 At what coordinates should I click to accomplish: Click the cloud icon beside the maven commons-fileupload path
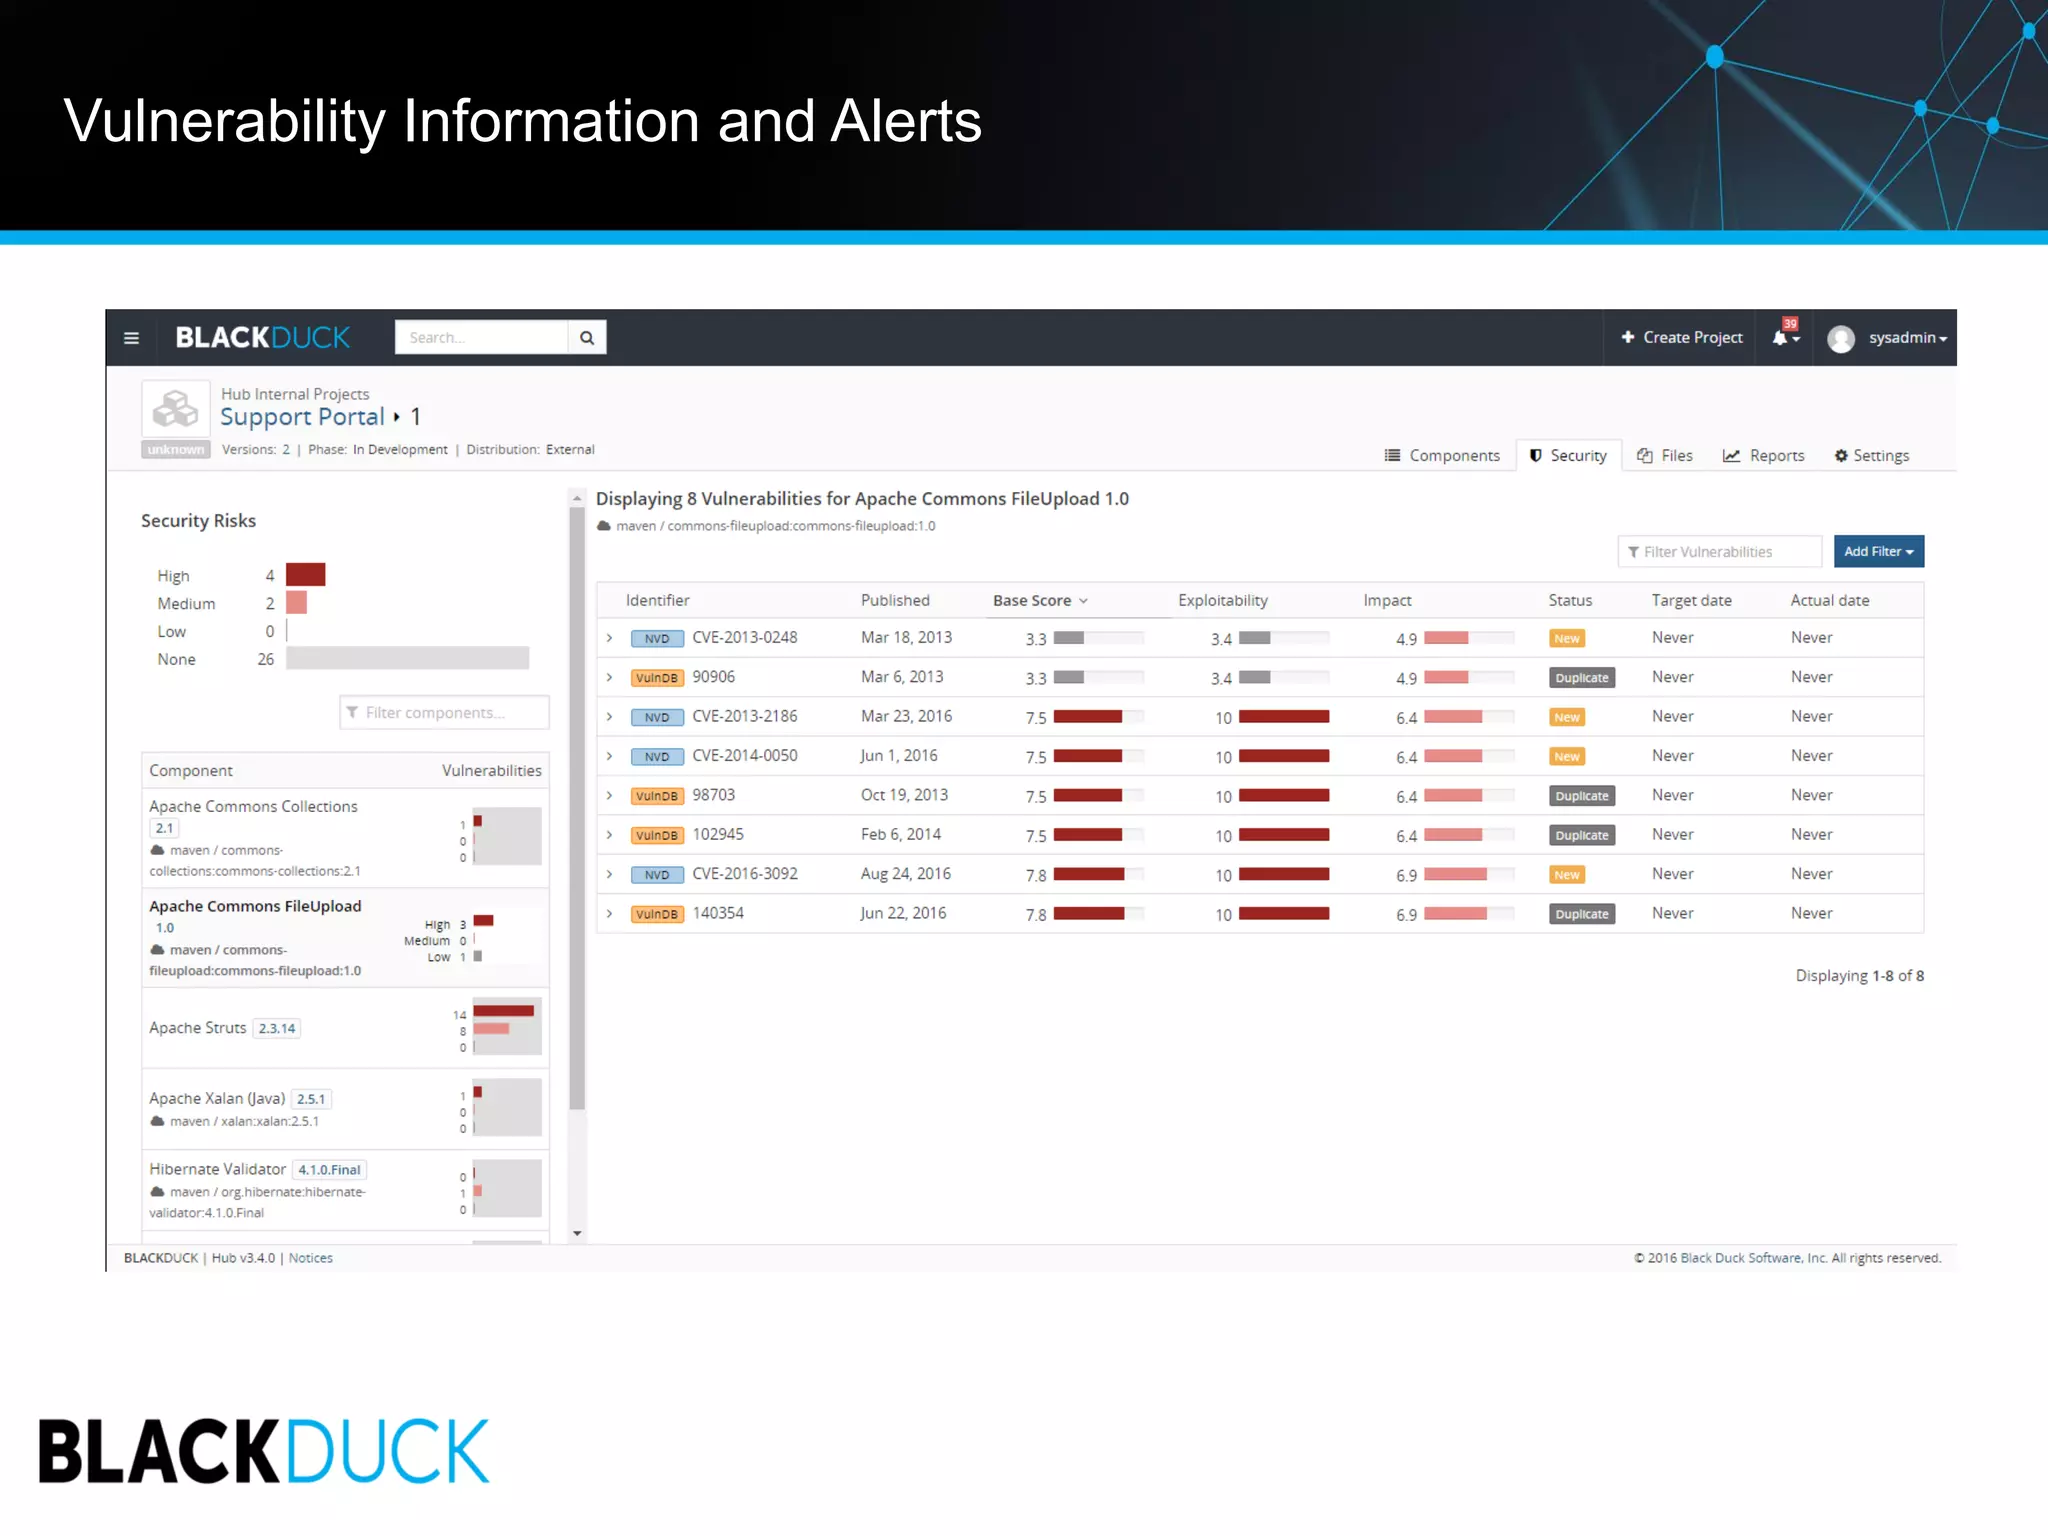pyautogui.click(x=604, y=526)
